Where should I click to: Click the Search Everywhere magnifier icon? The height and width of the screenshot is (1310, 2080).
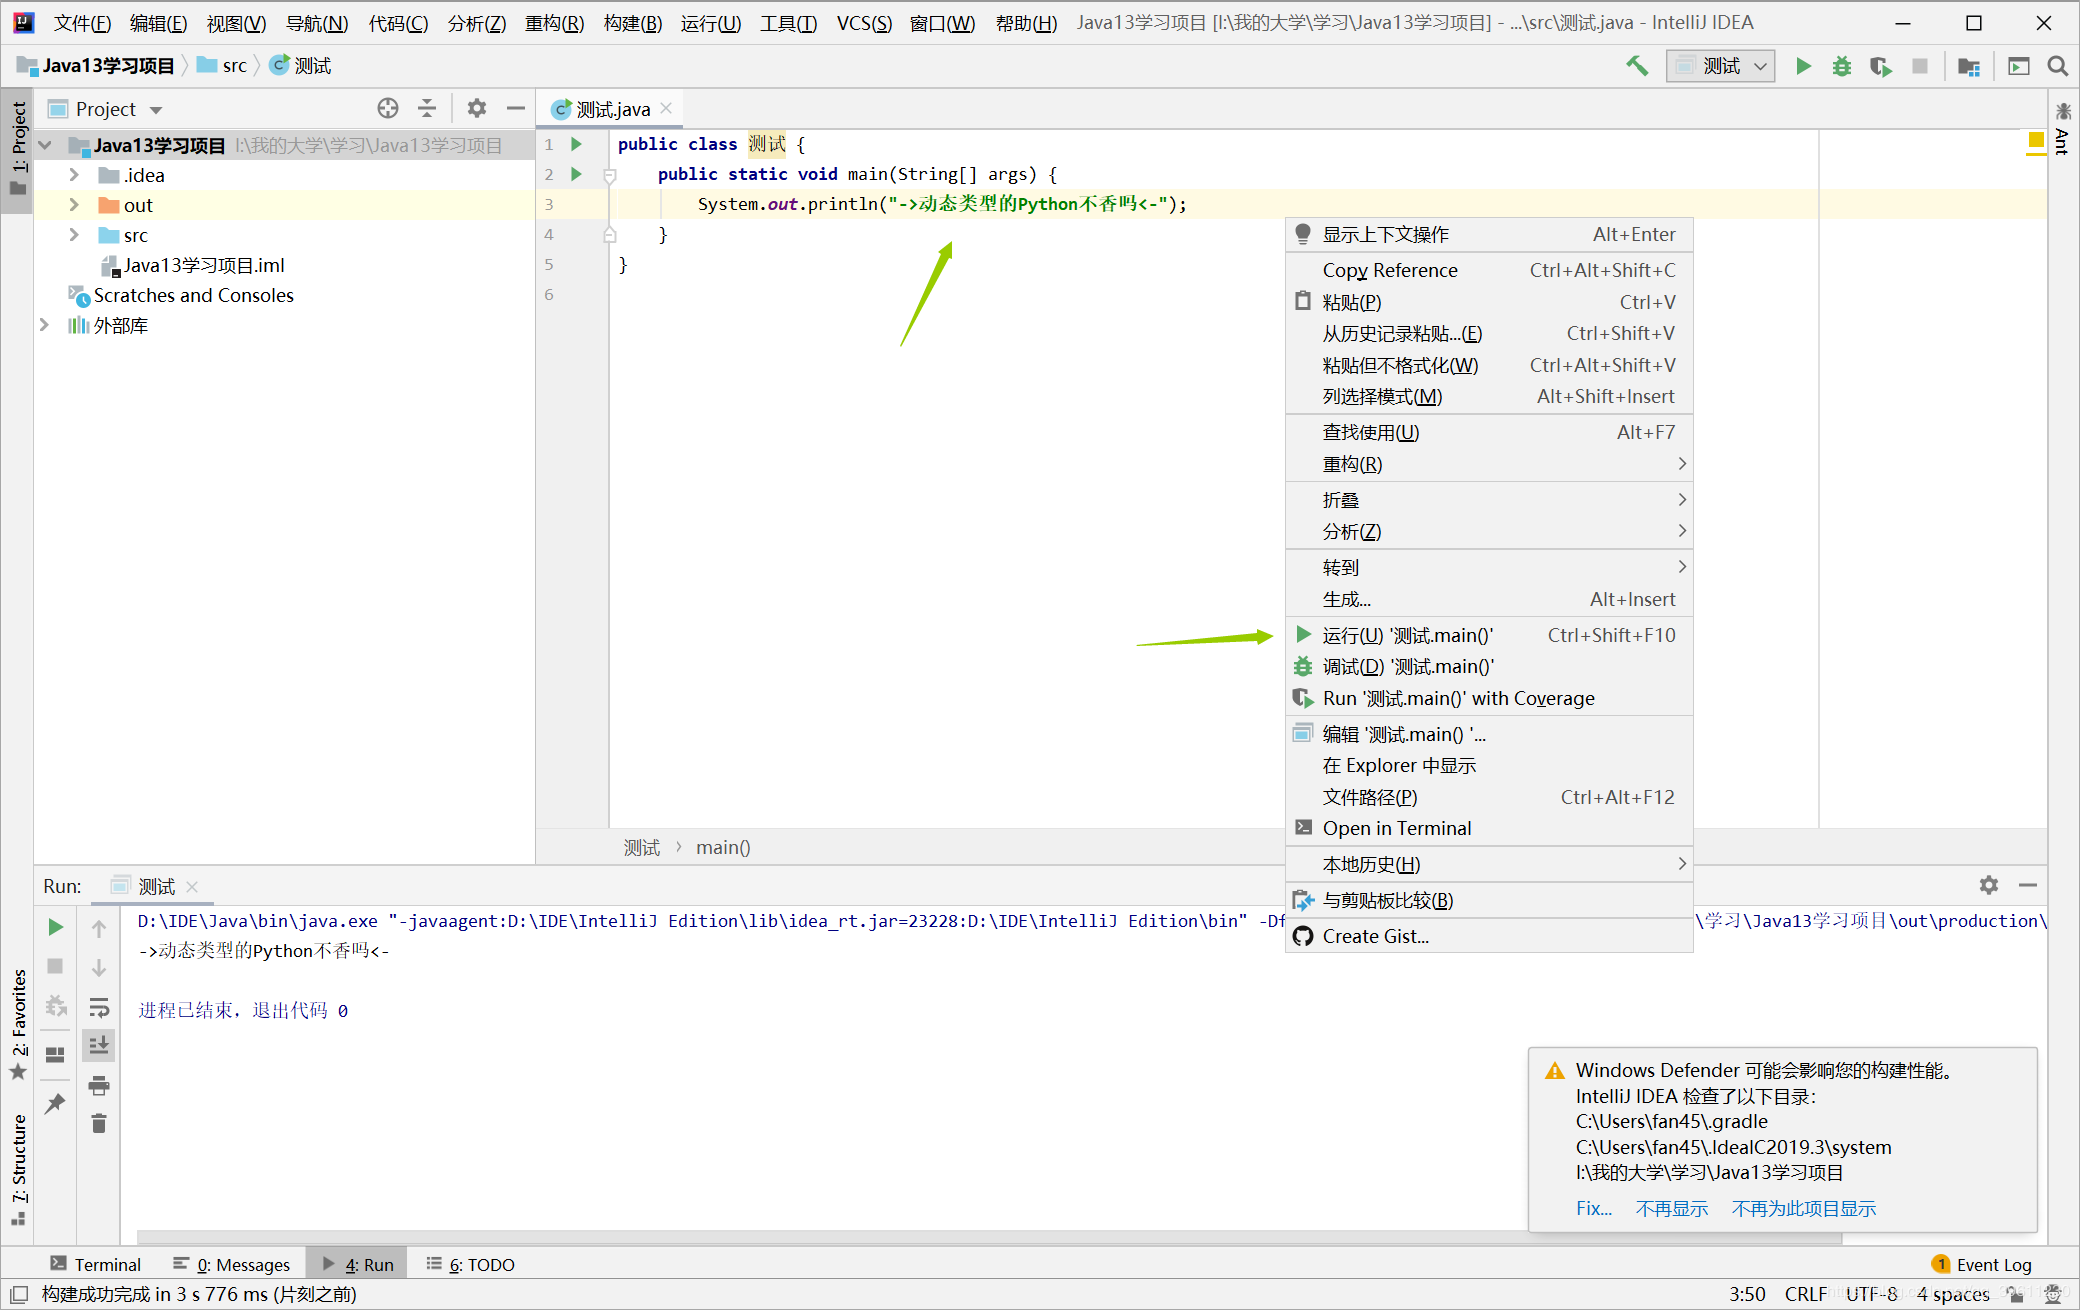2057,66
